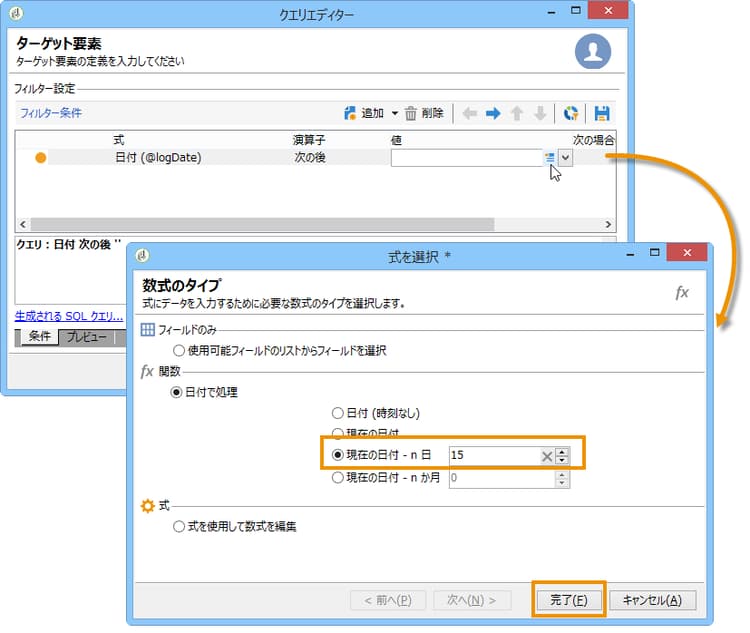Click the right arrow of the horizontal scrollbar

[x=608, y=224]
